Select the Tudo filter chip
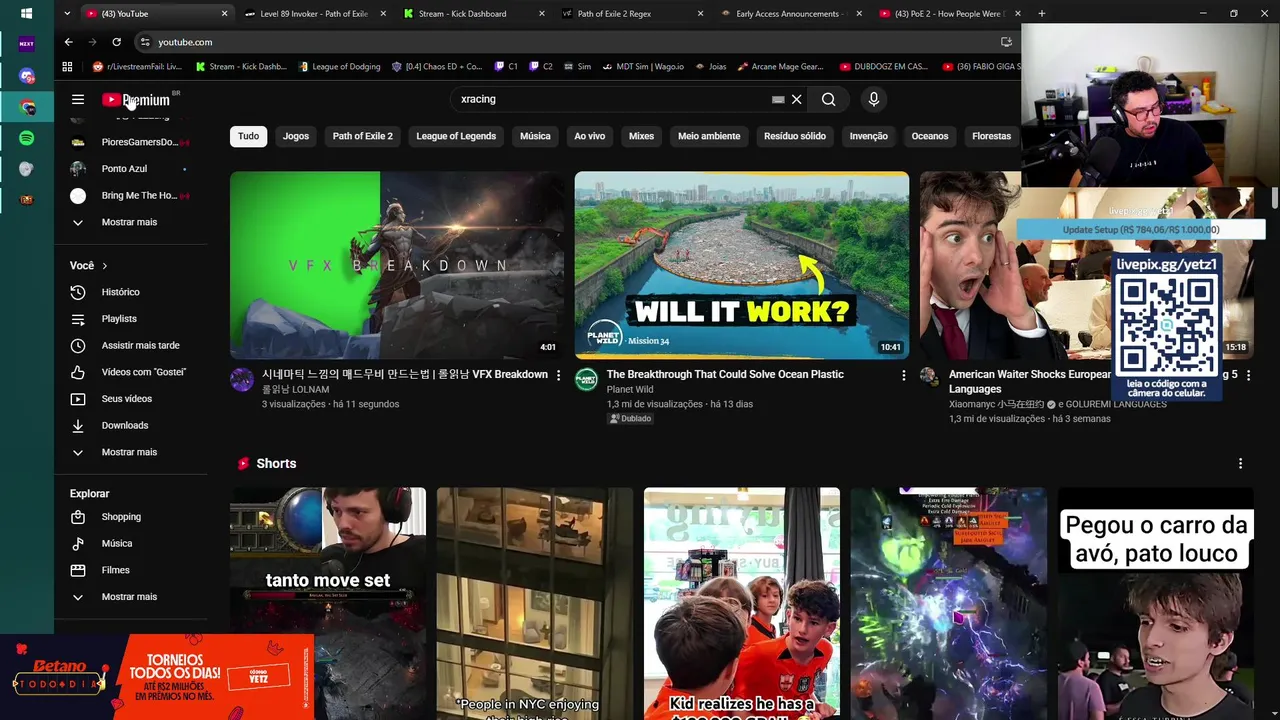The image size is (1280, 720). (x=248, y=136)
